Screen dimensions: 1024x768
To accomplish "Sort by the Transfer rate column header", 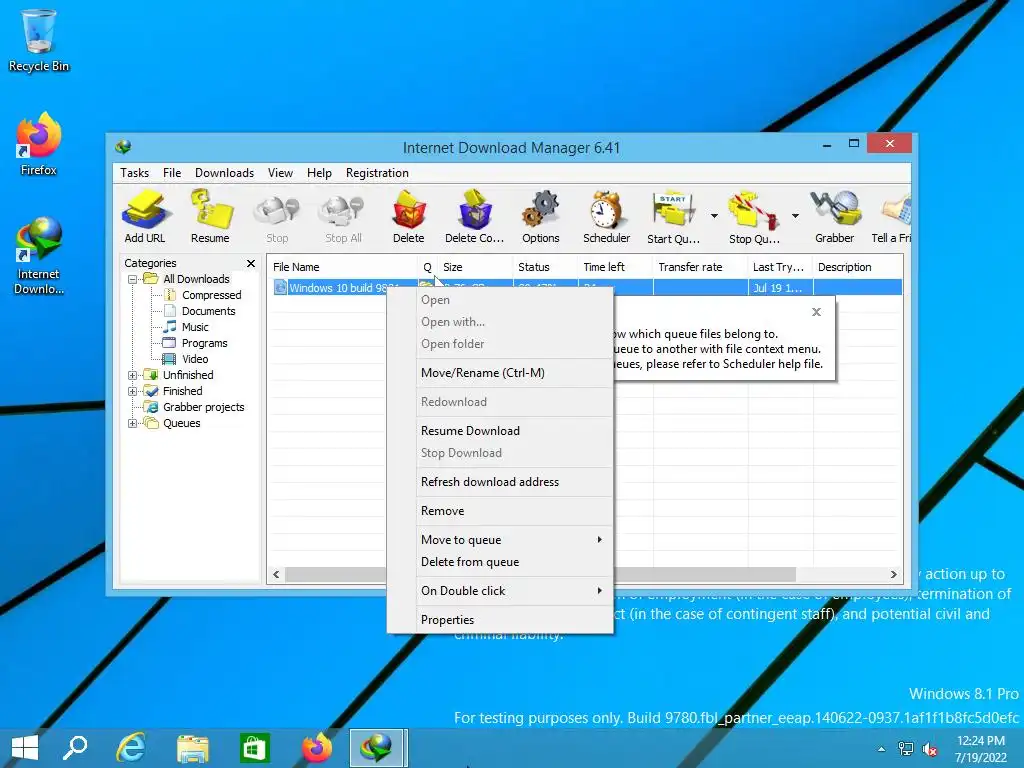I will 700,267.
